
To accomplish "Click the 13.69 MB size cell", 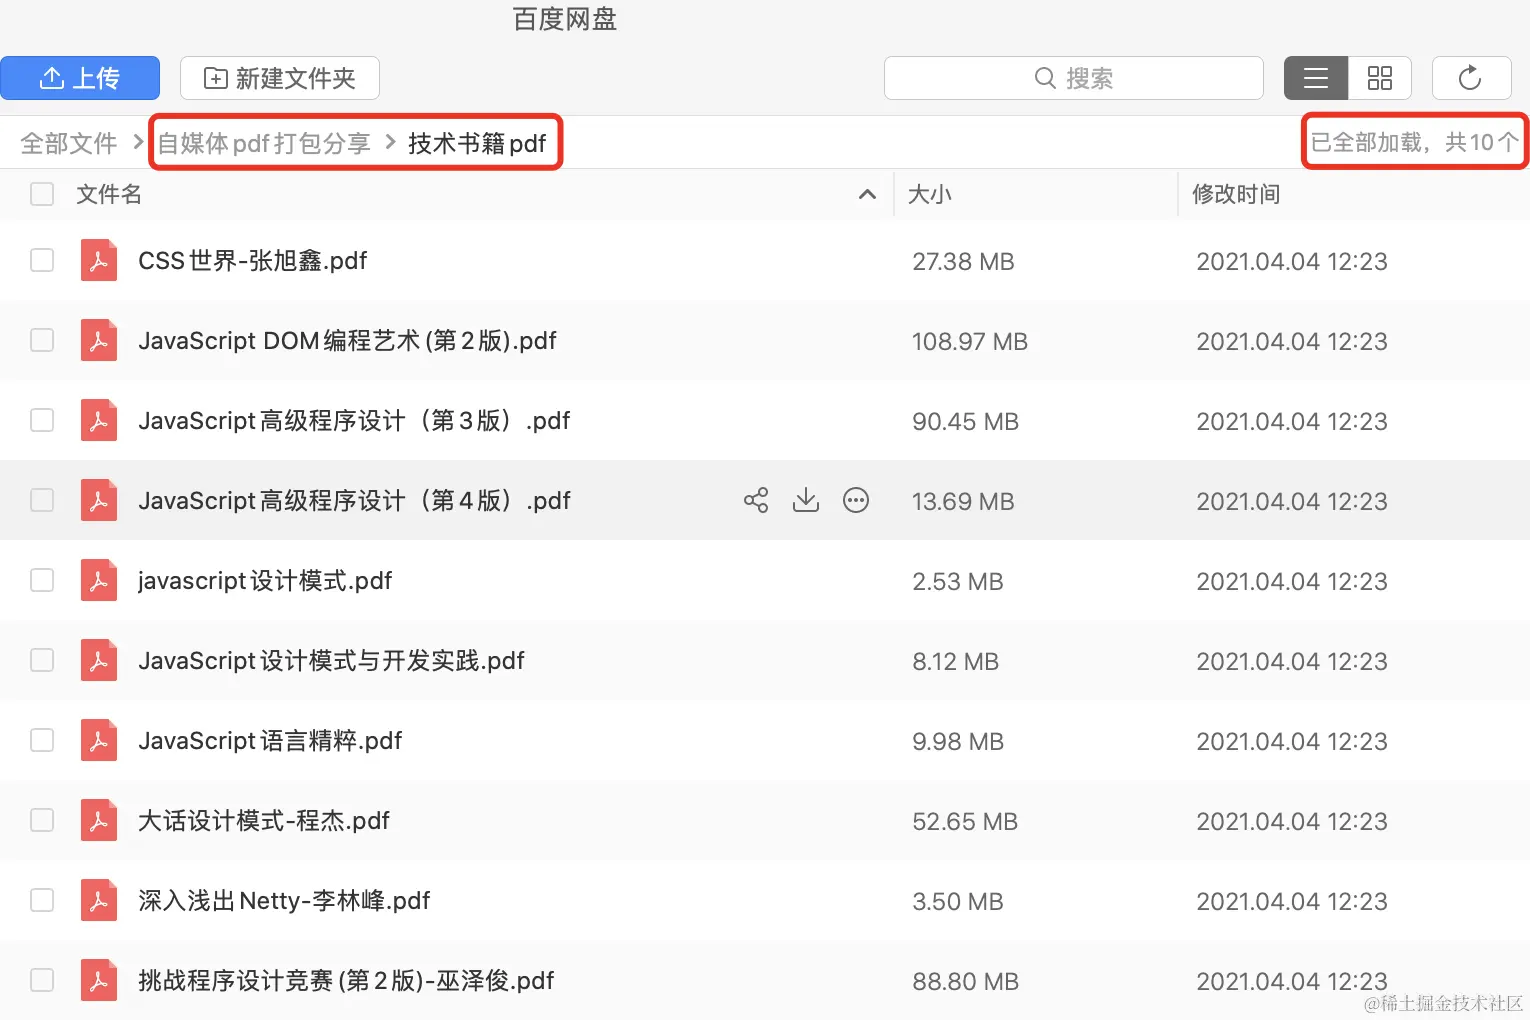I will coord(963,501).
